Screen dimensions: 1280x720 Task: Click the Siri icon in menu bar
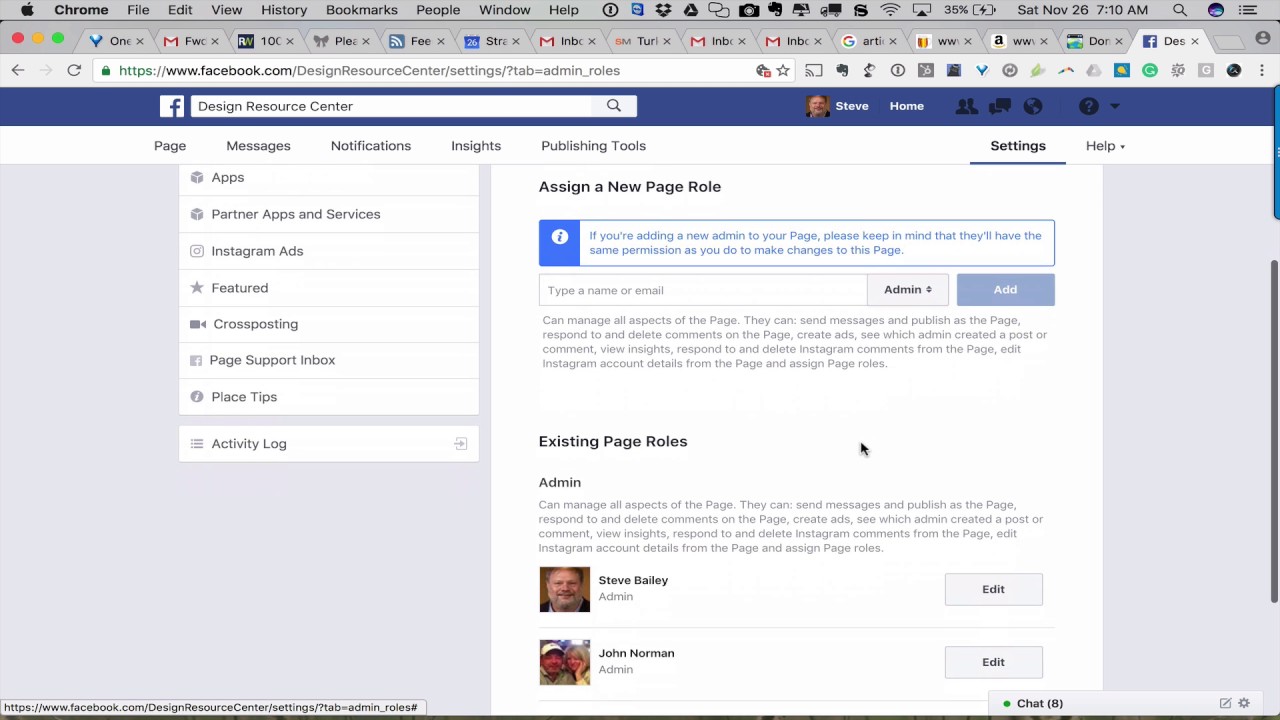[x=1216, y=10]
